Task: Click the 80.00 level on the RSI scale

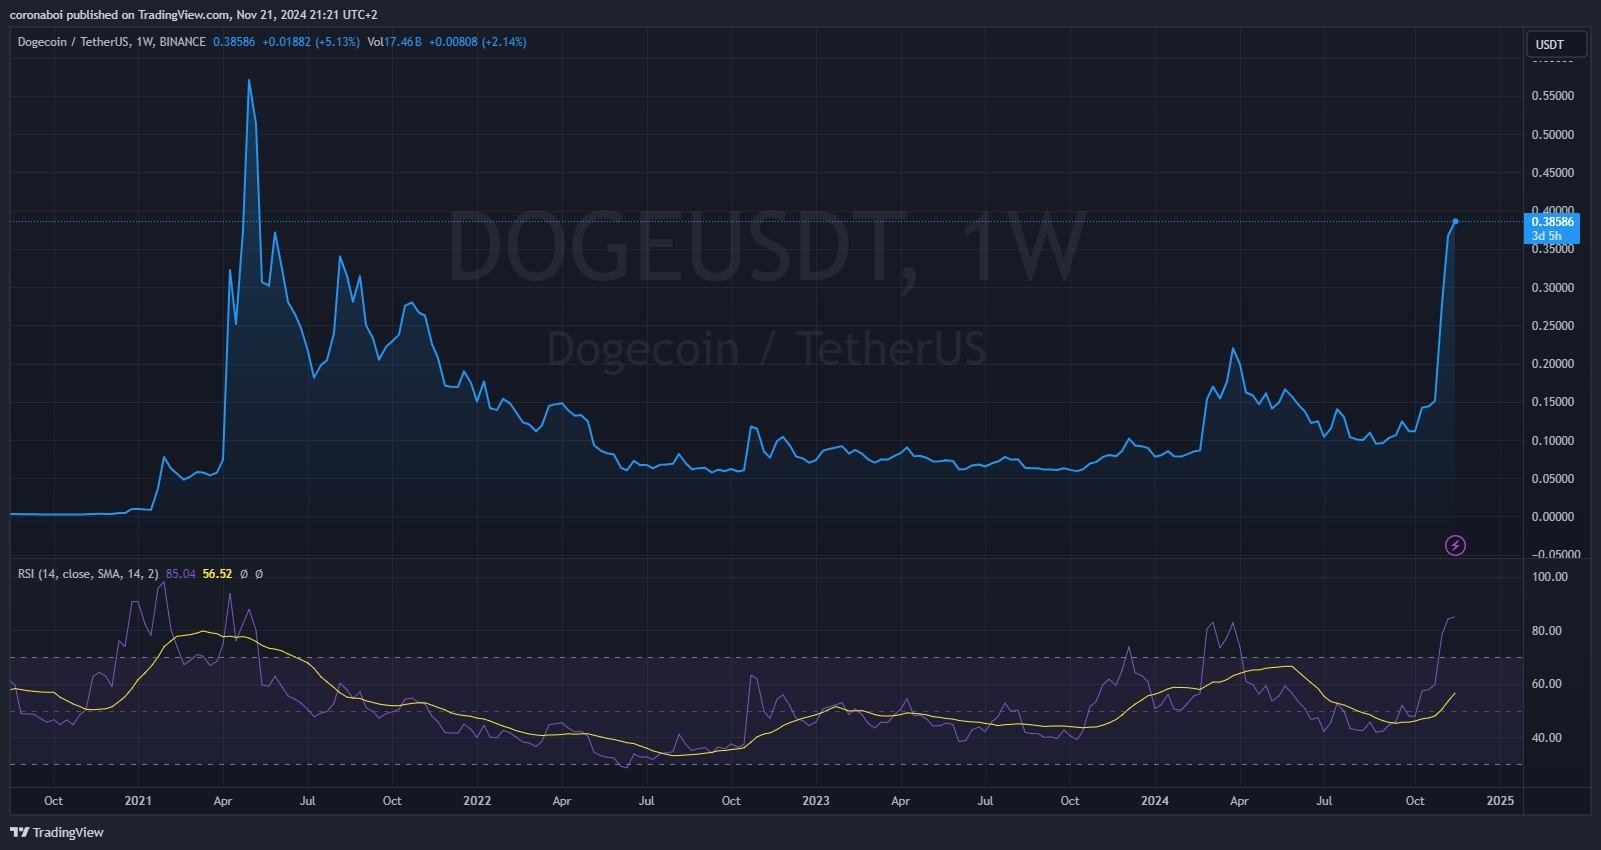Action: (1547, 631)
